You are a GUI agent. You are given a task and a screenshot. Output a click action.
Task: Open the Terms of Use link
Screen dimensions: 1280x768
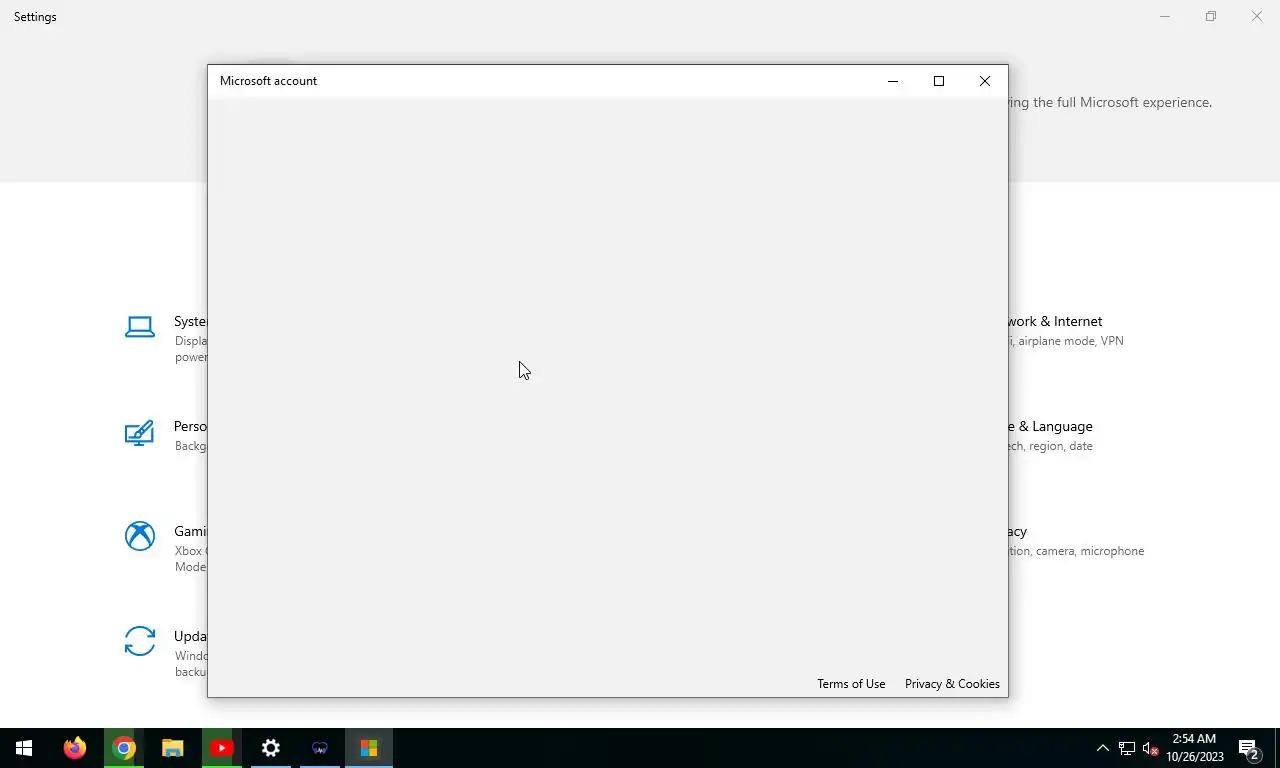[x=851, y=684]
